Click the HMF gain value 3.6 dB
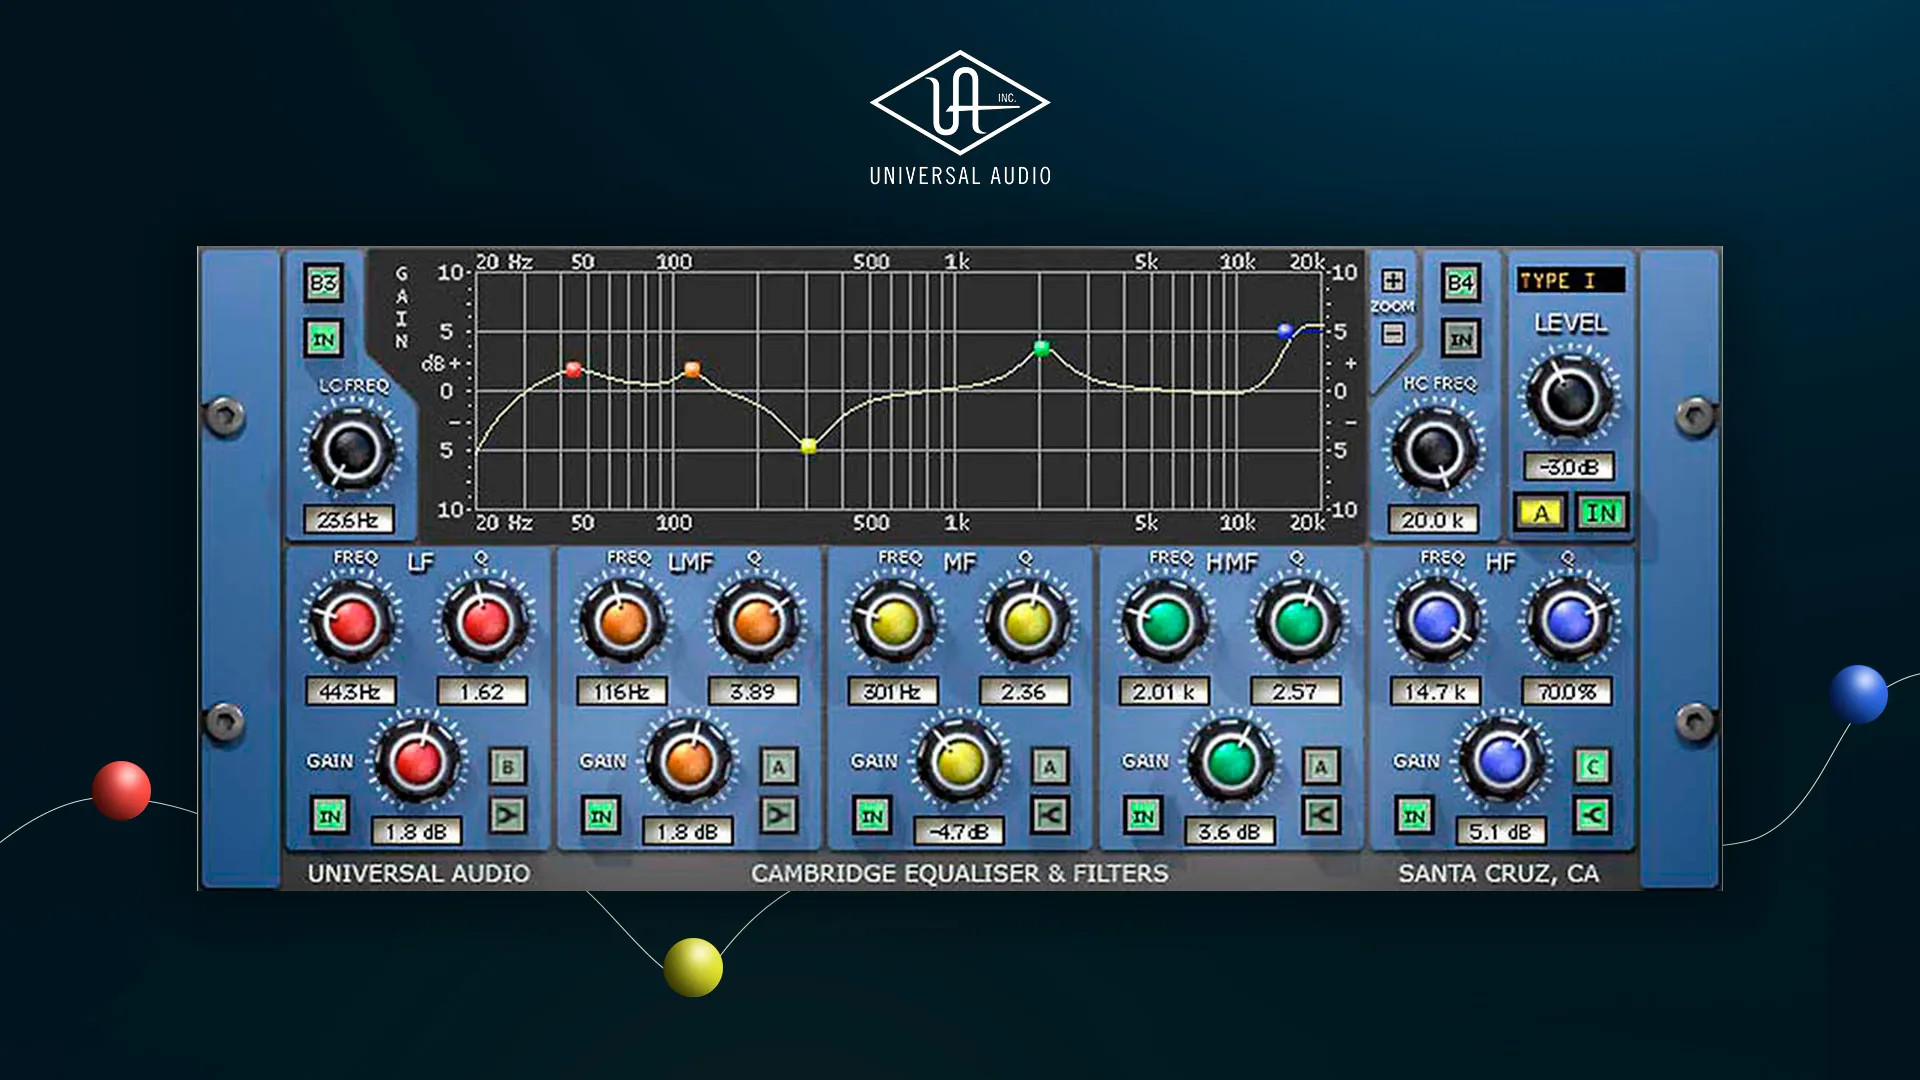The image size is (1920, 1080). click(1229, 831)
